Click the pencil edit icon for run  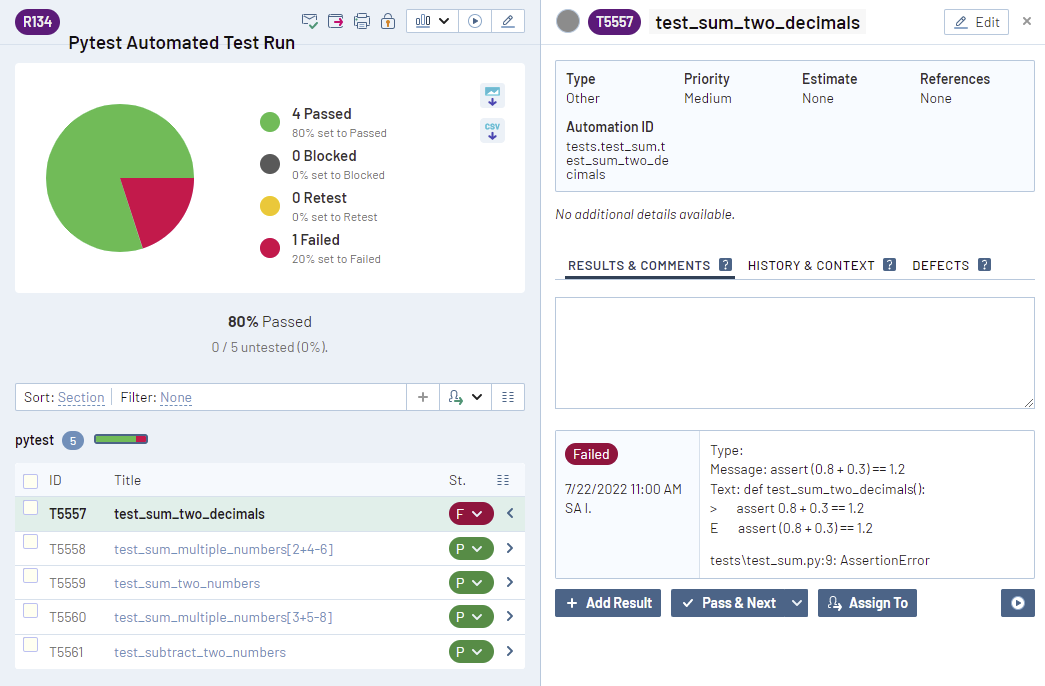(x=508, y=21)
